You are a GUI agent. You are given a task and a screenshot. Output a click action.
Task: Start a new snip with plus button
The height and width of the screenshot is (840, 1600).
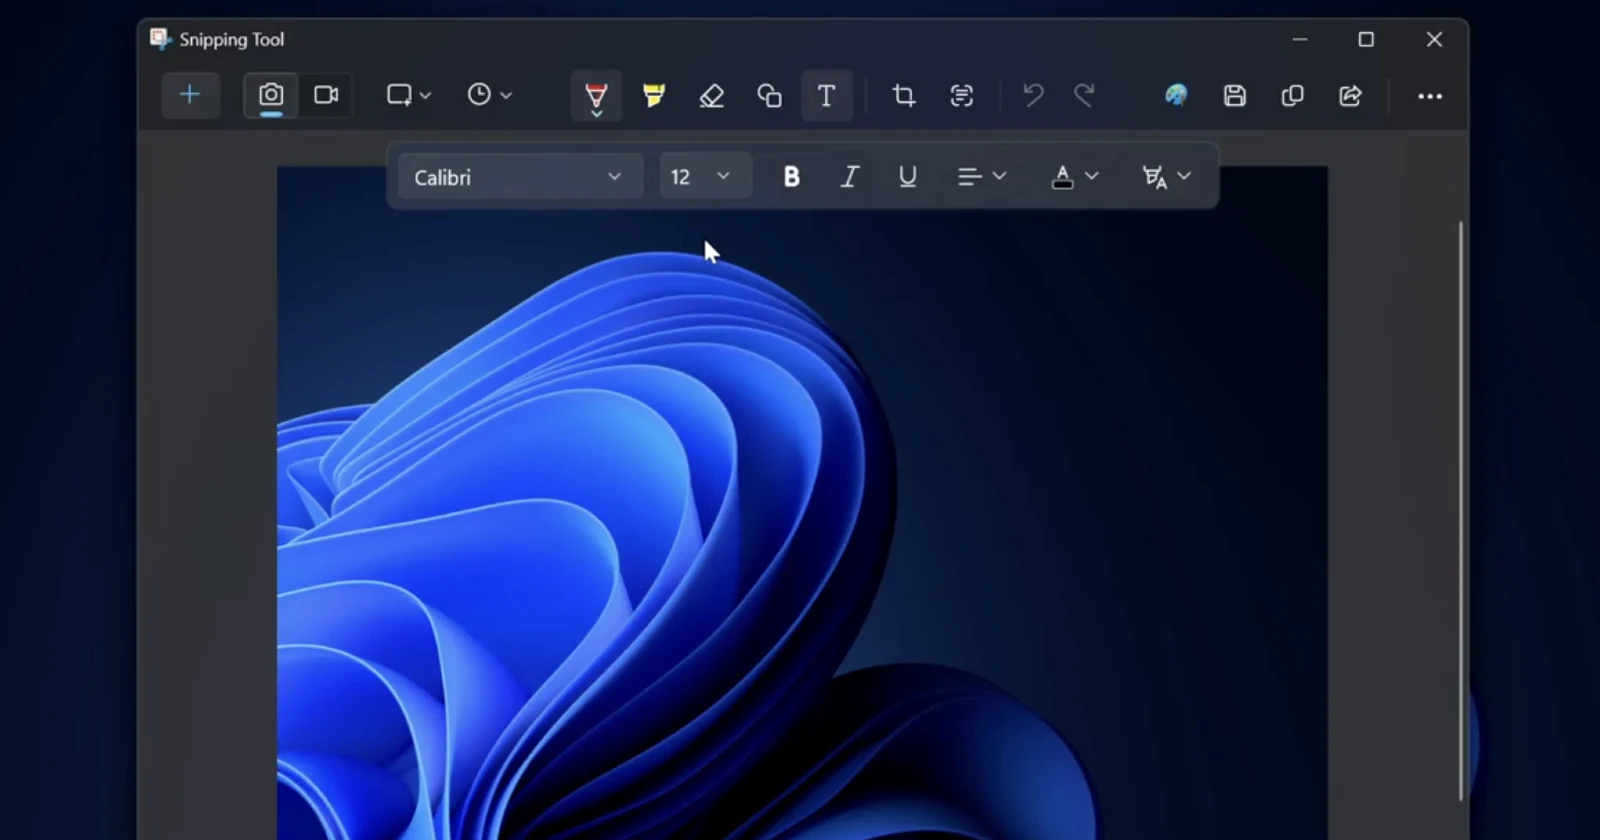click(190, 95)
